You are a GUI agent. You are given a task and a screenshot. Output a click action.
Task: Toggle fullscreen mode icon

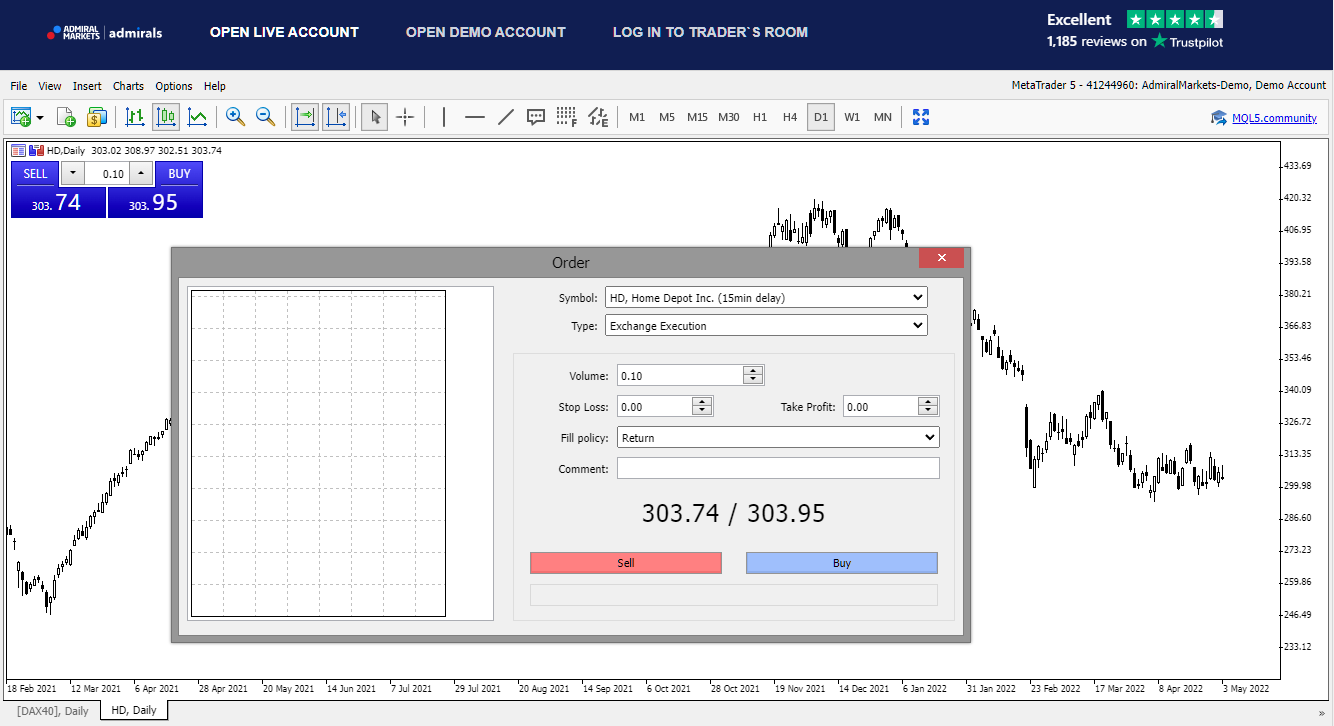[921, 117]
